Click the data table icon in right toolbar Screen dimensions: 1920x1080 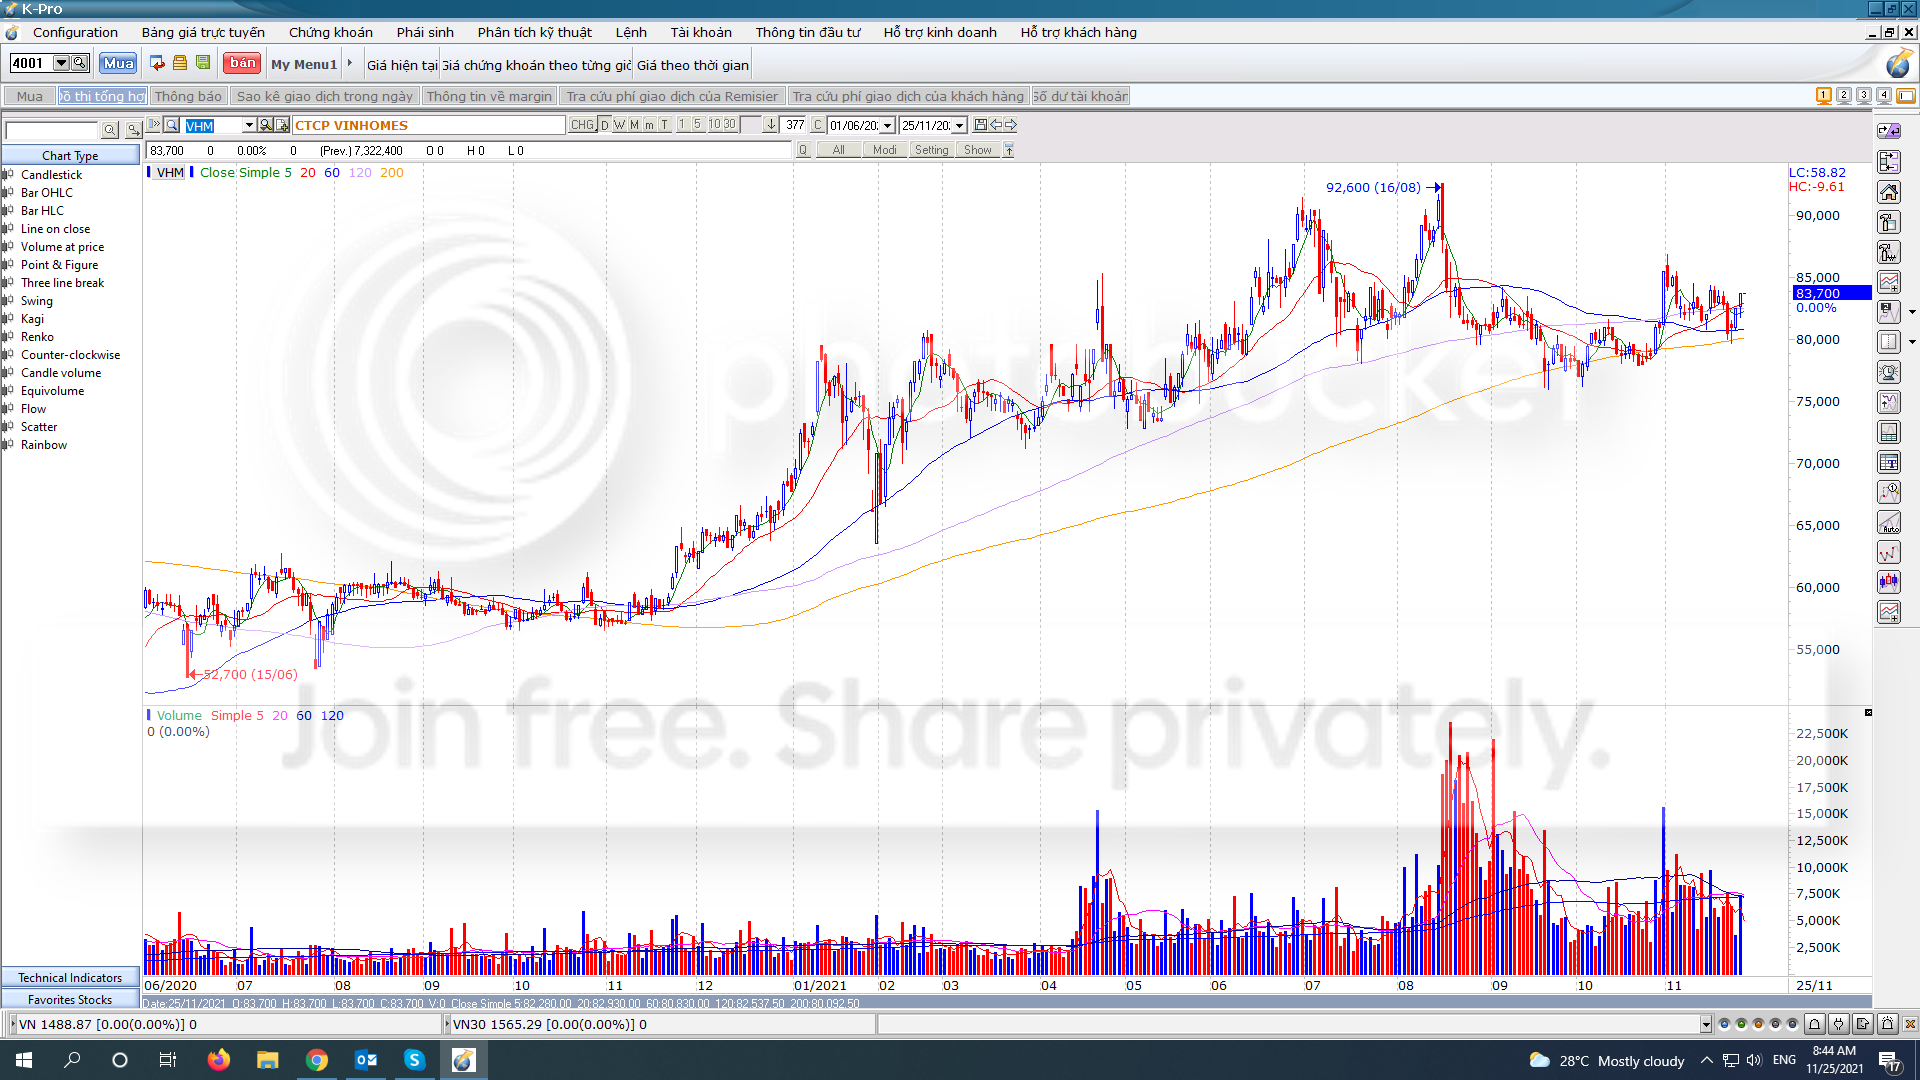[x=1888, y=462]
